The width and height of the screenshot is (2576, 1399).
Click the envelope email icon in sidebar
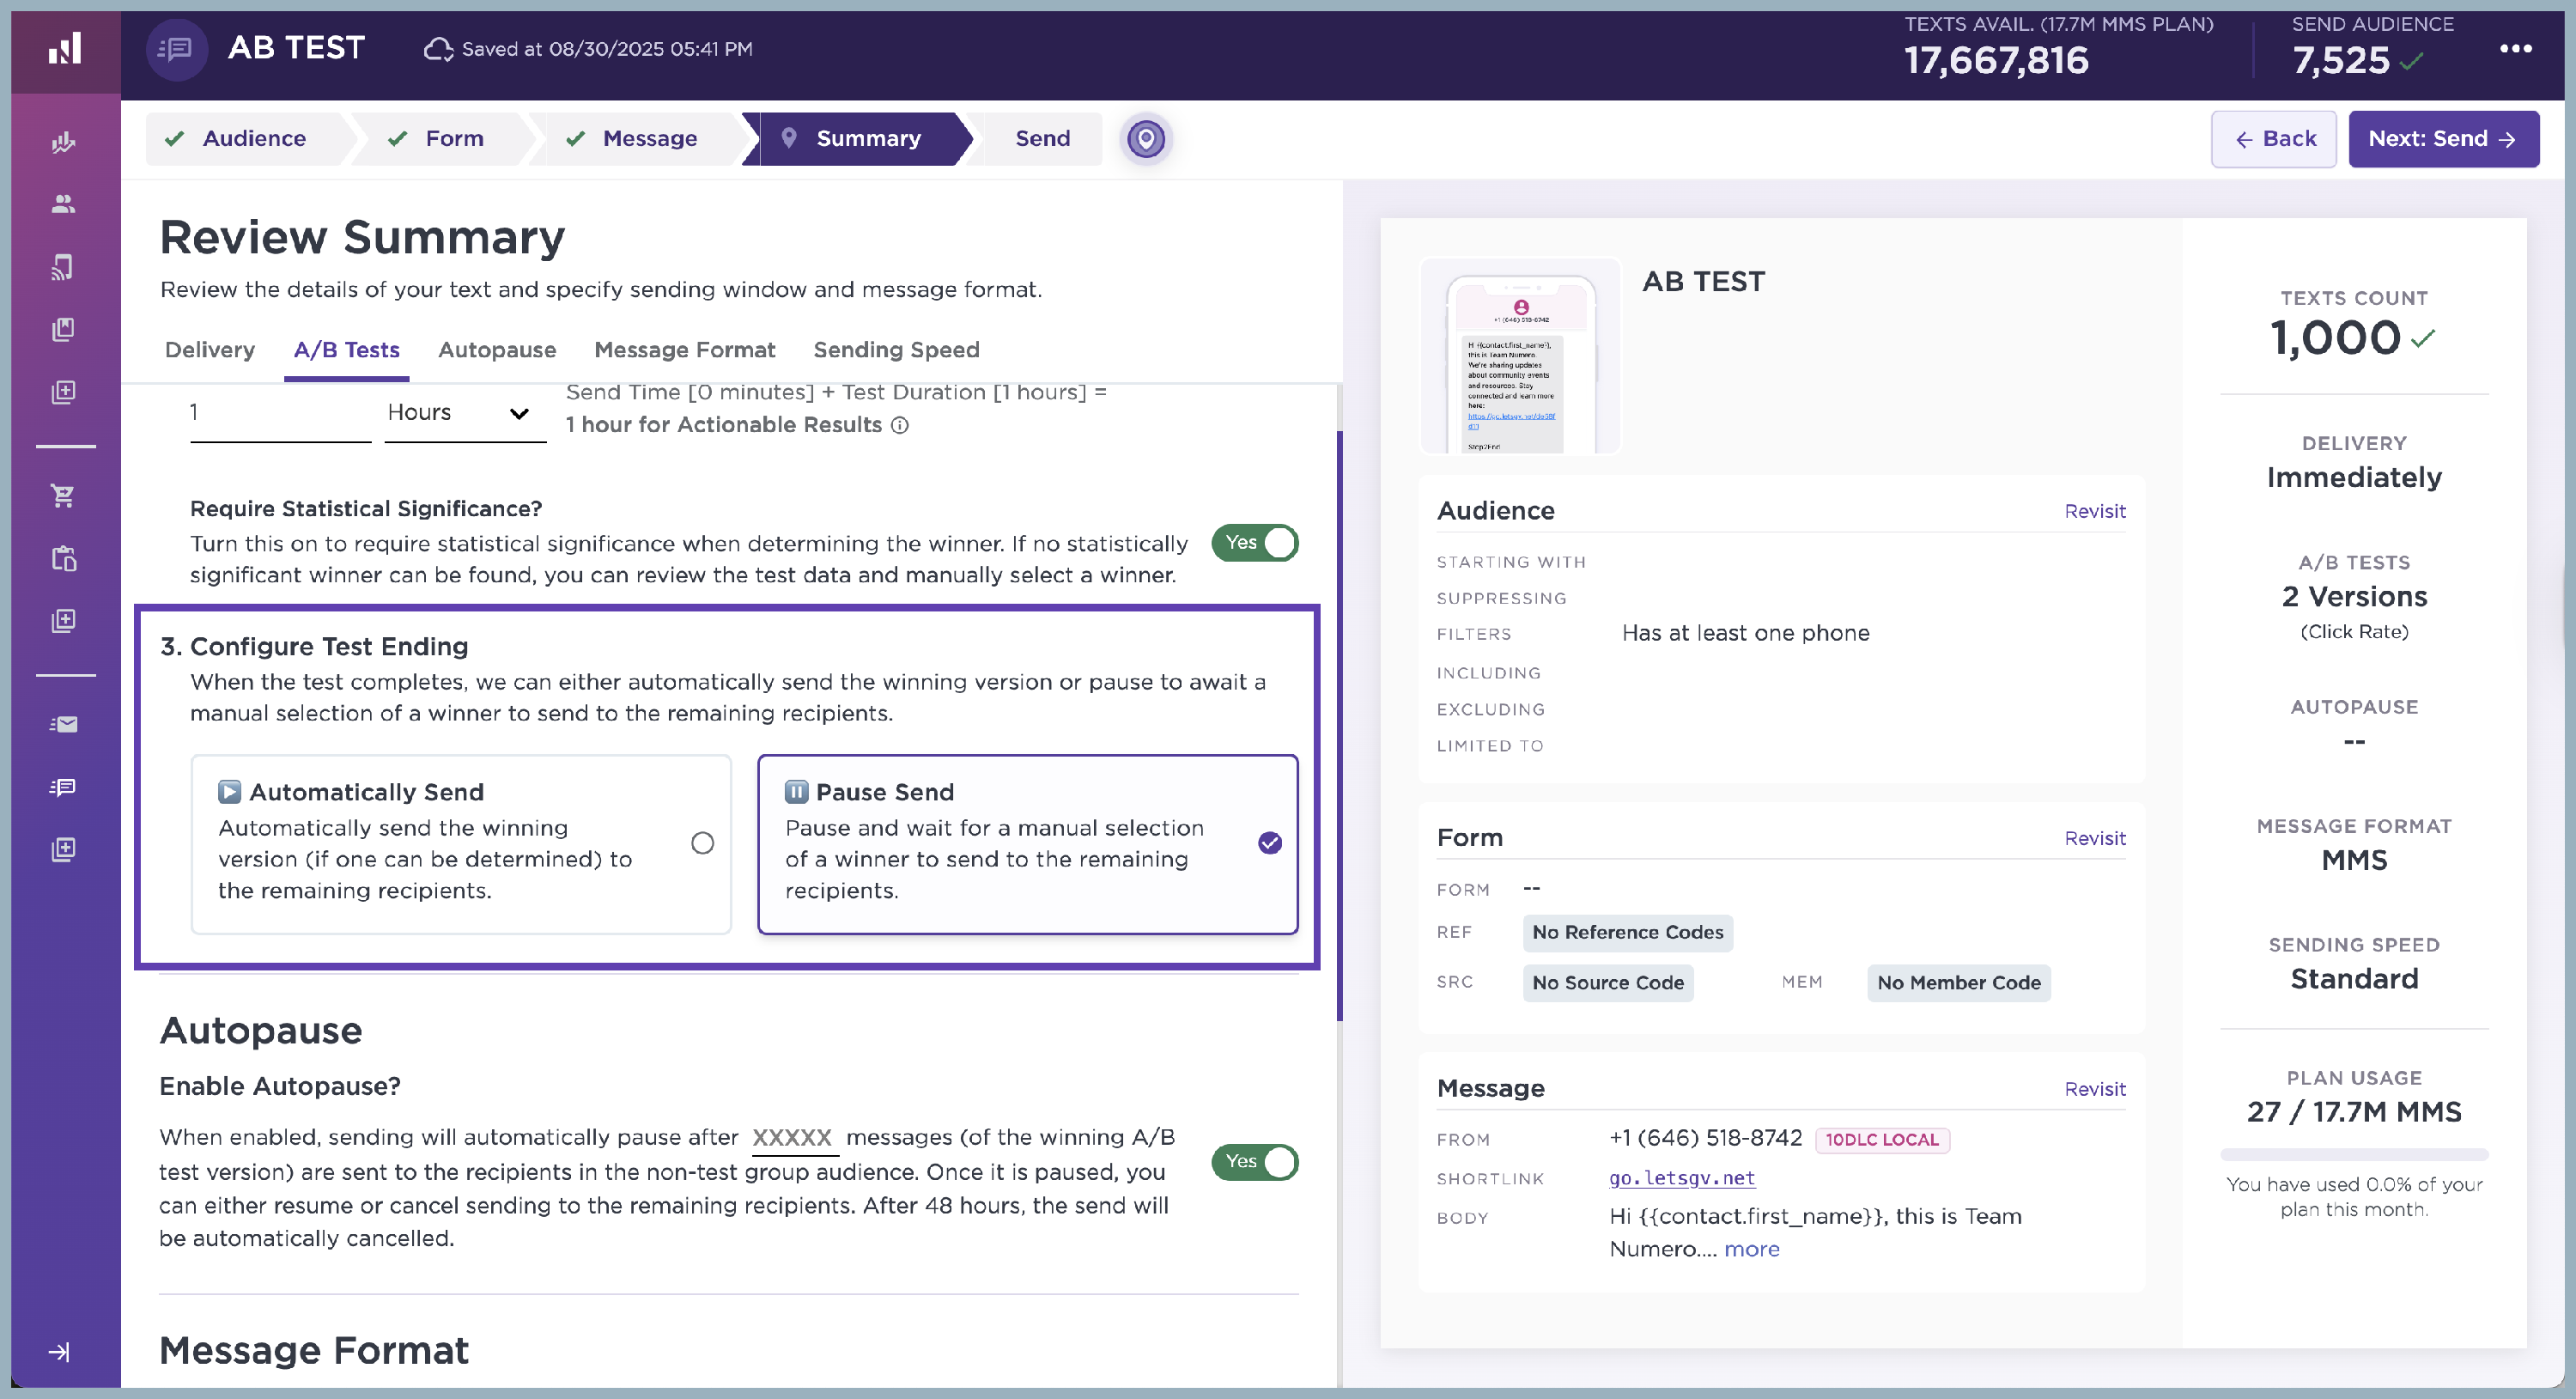pyautogui.click(x=63, y=724)
